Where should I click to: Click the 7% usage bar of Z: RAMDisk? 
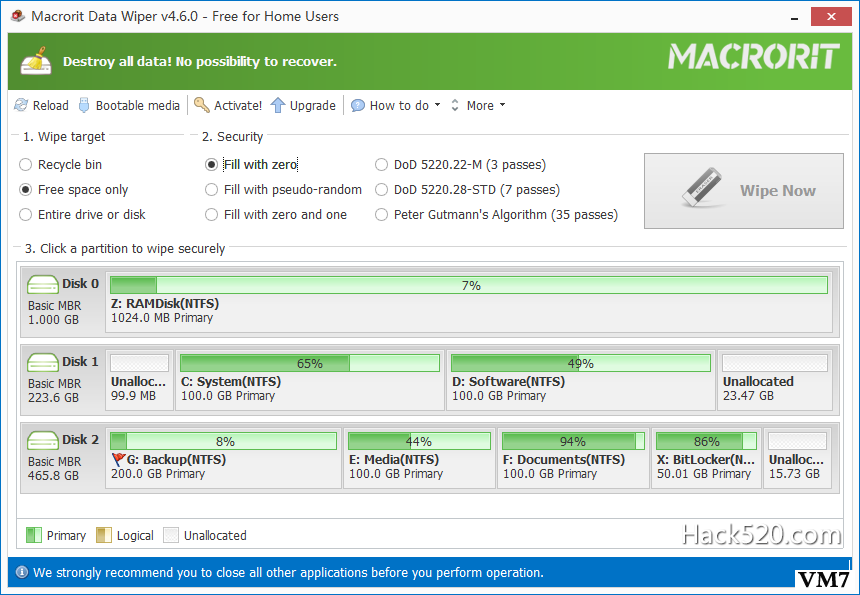(x=469, y=285)
